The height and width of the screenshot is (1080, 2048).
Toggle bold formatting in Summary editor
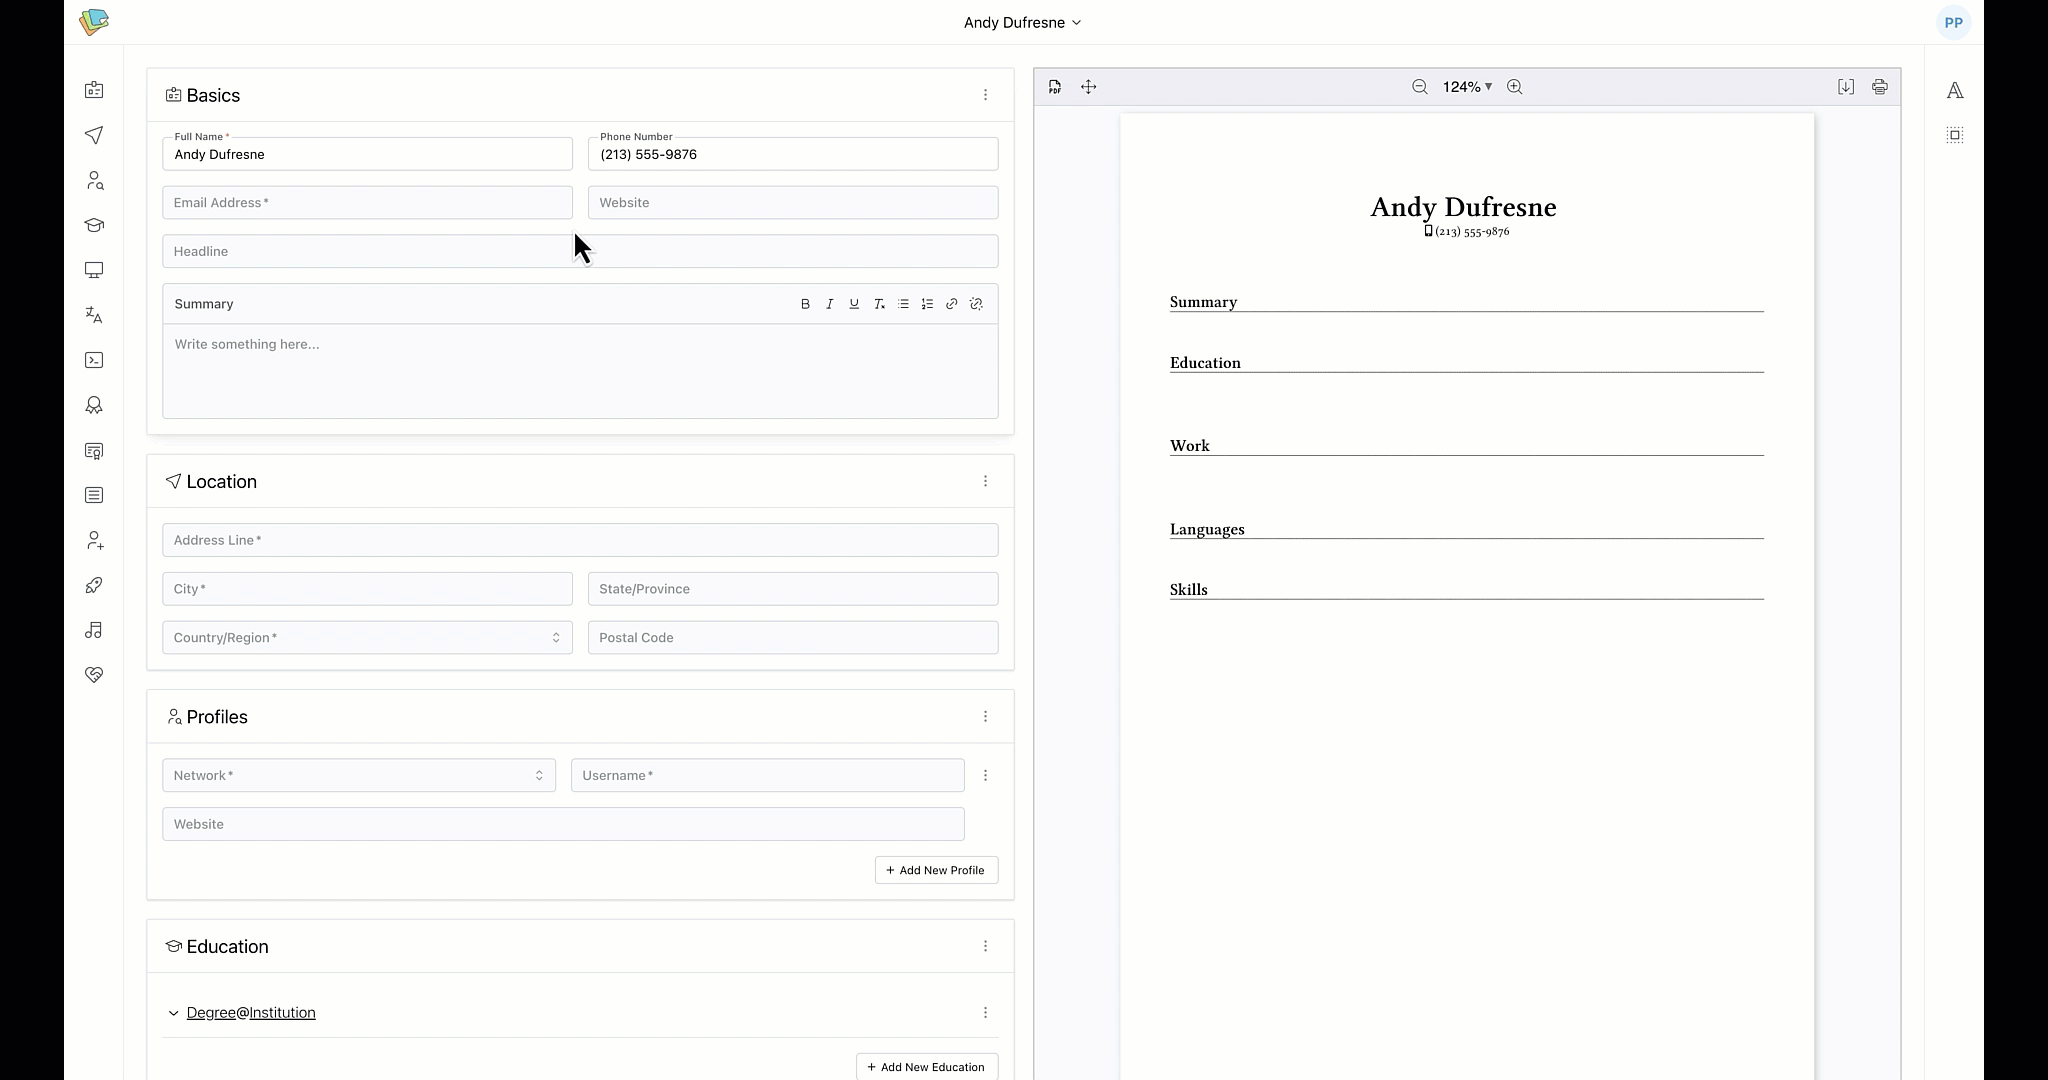coord(805,304)
